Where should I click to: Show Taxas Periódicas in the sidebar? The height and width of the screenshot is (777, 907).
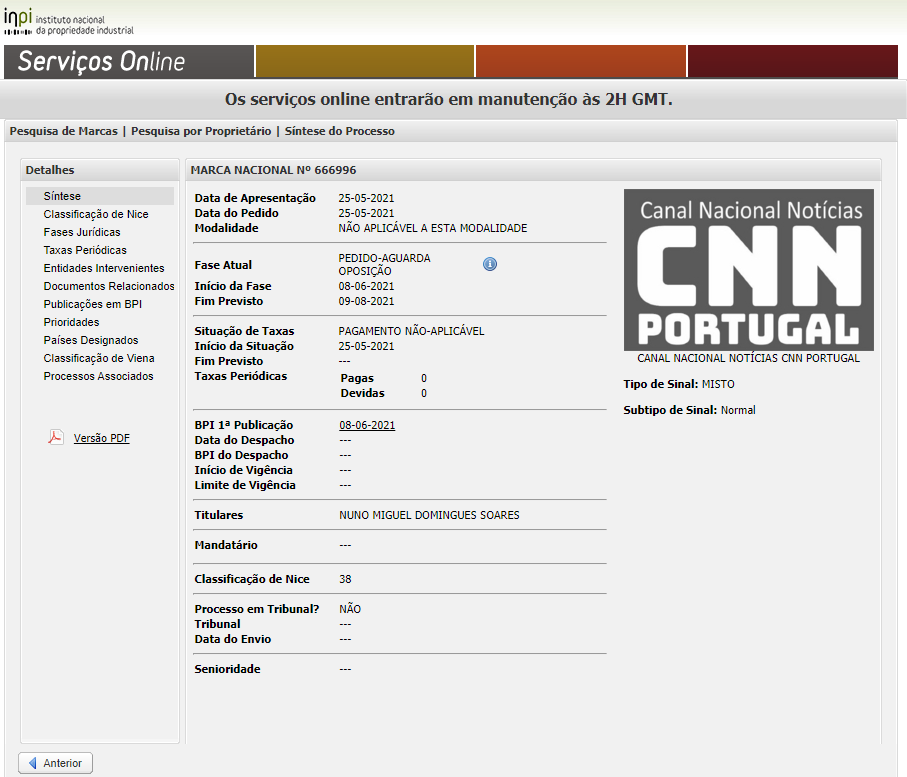(85, 250)
